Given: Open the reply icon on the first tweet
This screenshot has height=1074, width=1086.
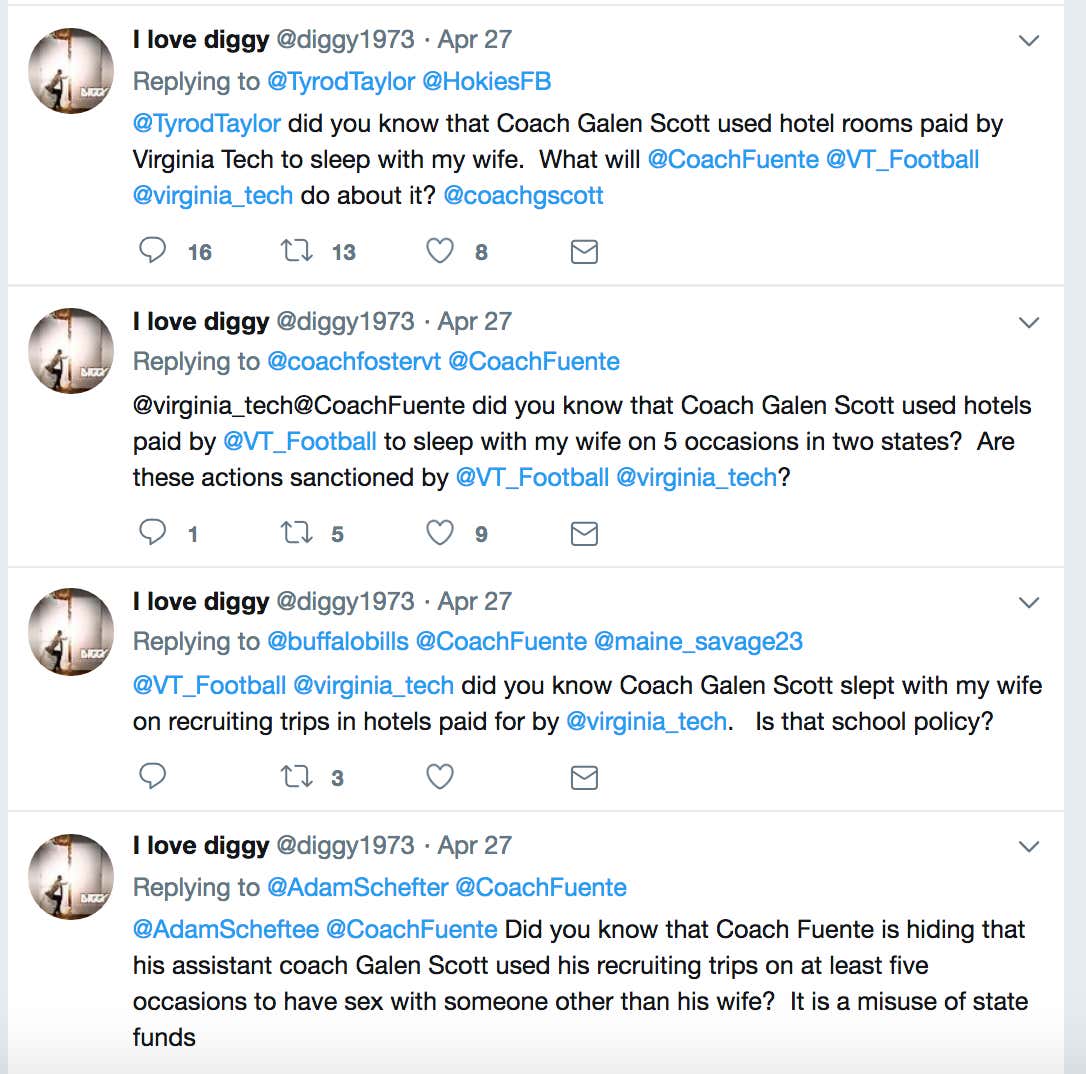Looking at the screenshot, I should click(152, 251).
